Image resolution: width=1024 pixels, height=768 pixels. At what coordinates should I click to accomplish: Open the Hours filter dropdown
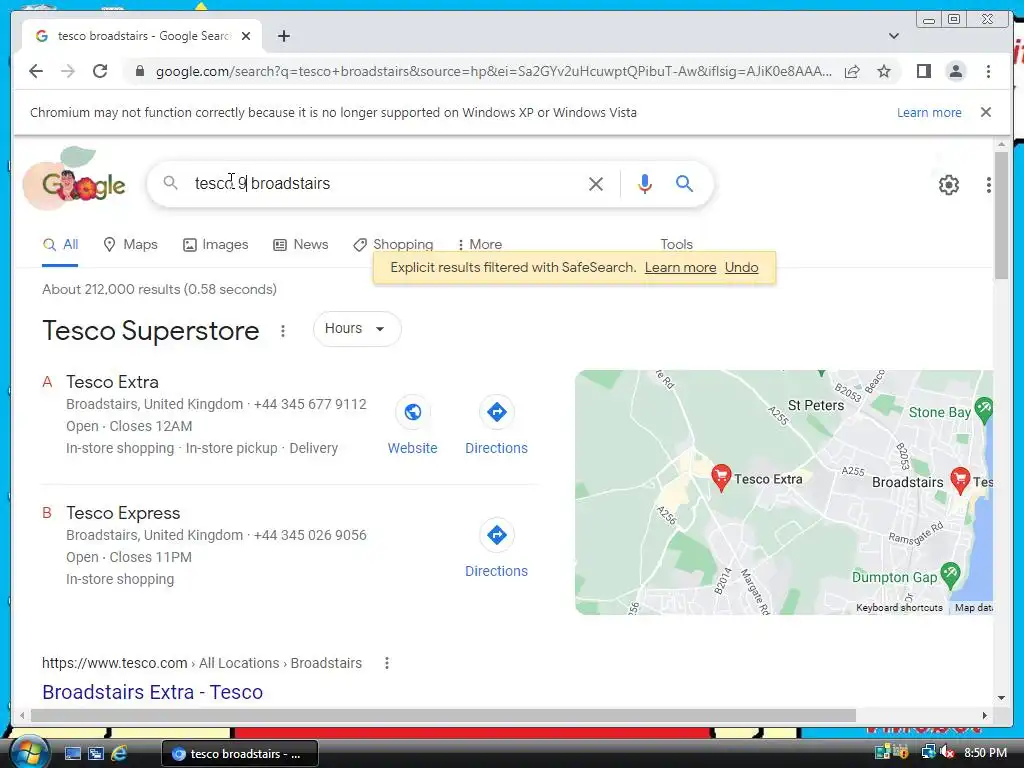click(x=357, y=328)
